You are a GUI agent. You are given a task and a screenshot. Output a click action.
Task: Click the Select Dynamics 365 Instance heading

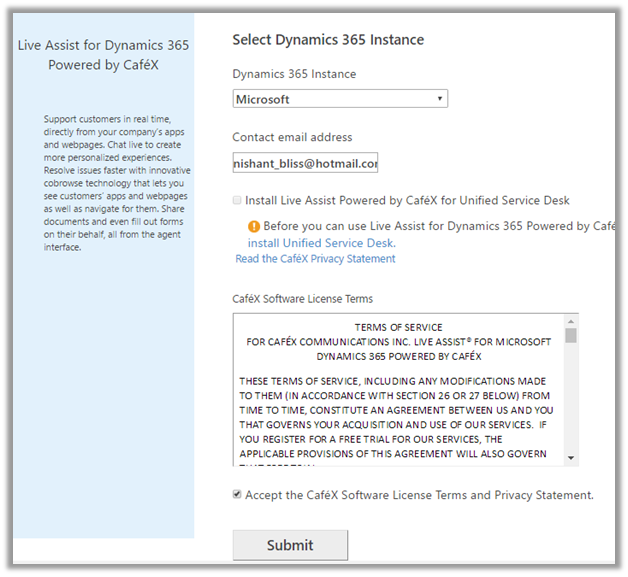pyautogui.click(x=328, y=40)
